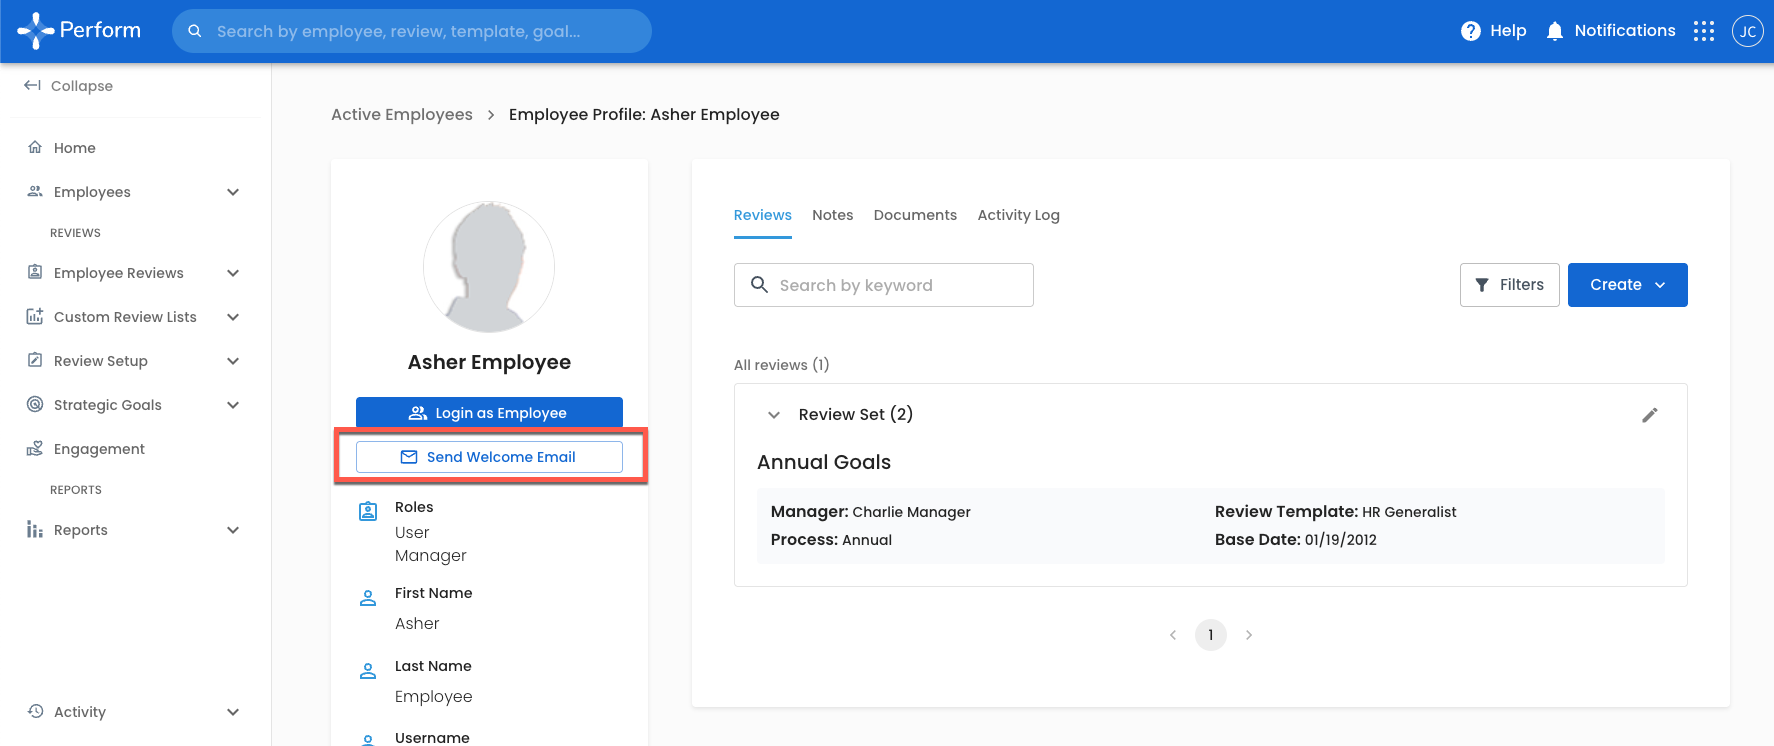Viewport: 1774px width, 746px height.
Task: Click the Employees people icon
Action: (35, 191)
